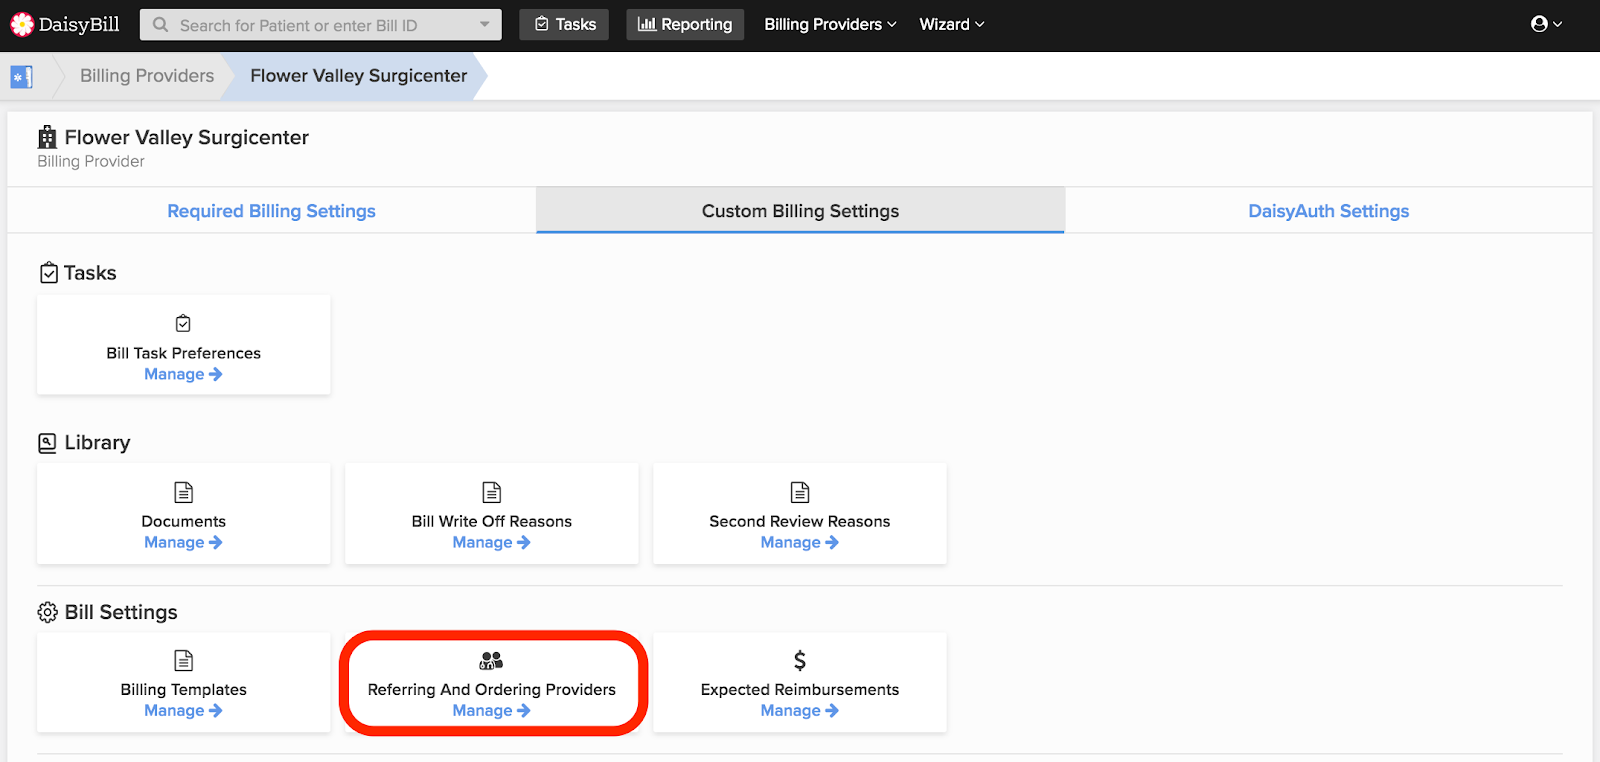
Task: Open the Billing Providers dropdown menu
Action: (830, 24)
